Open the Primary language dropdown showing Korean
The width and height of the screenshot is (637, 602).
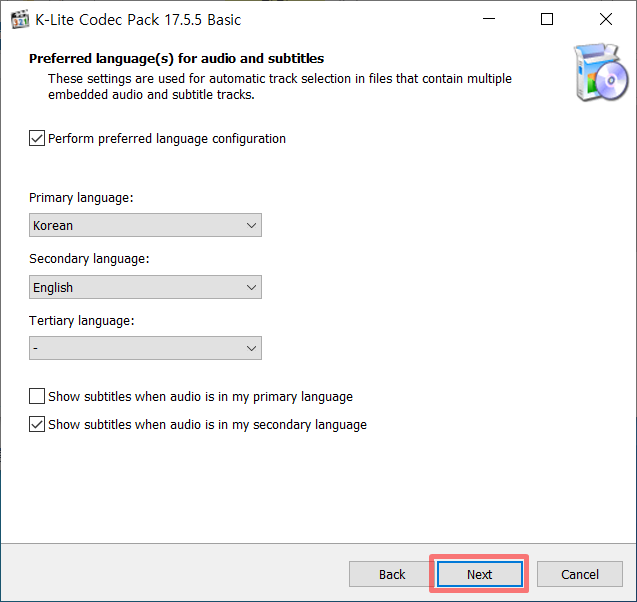pyautogui.click(x=145, y=225)
